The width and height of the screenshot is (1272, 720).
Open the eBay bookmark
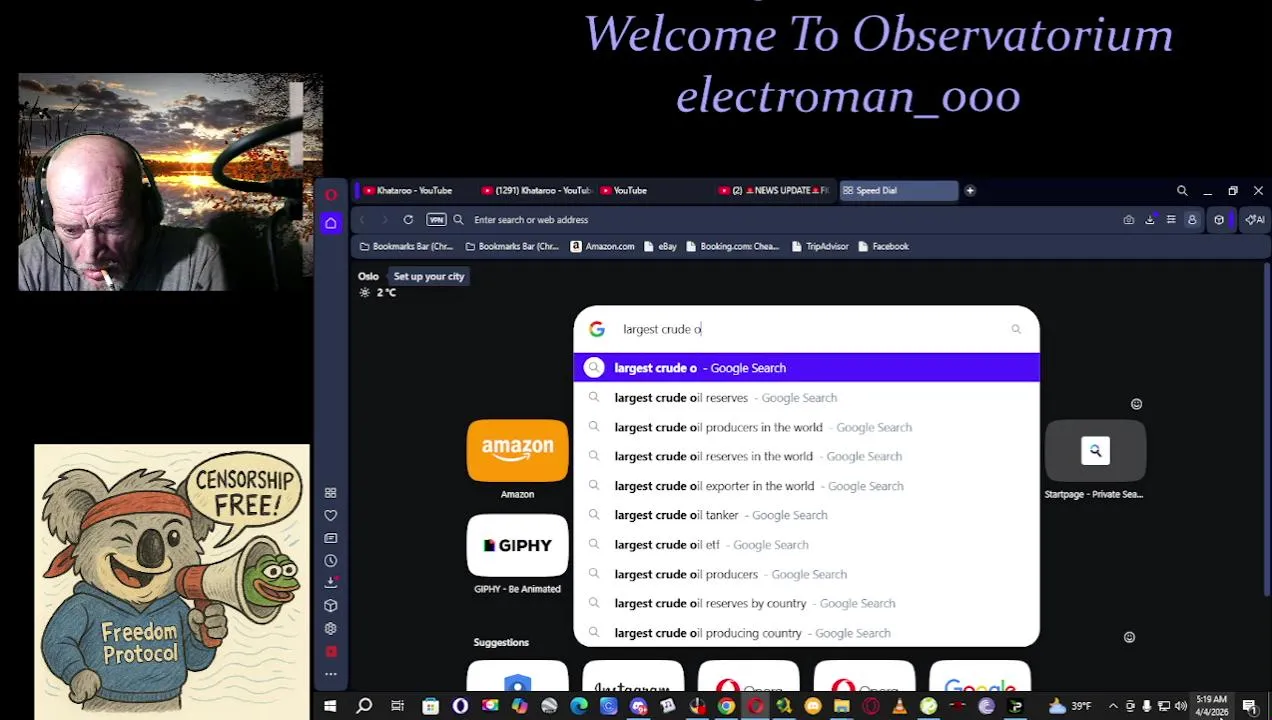(661, 246)
